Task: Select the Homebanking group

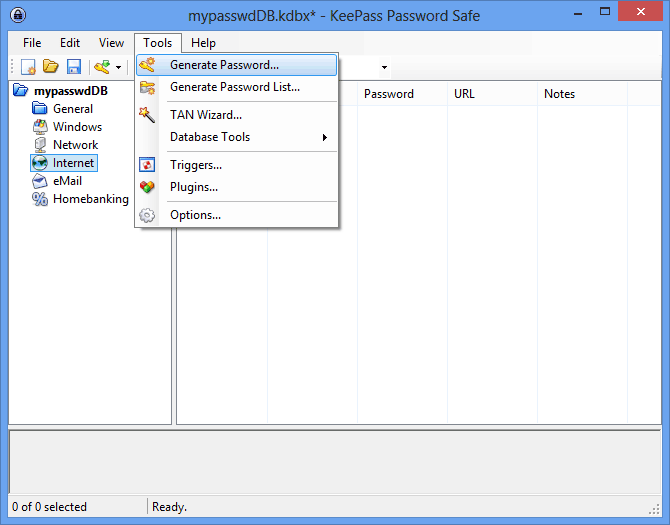Action: [91, 199]
